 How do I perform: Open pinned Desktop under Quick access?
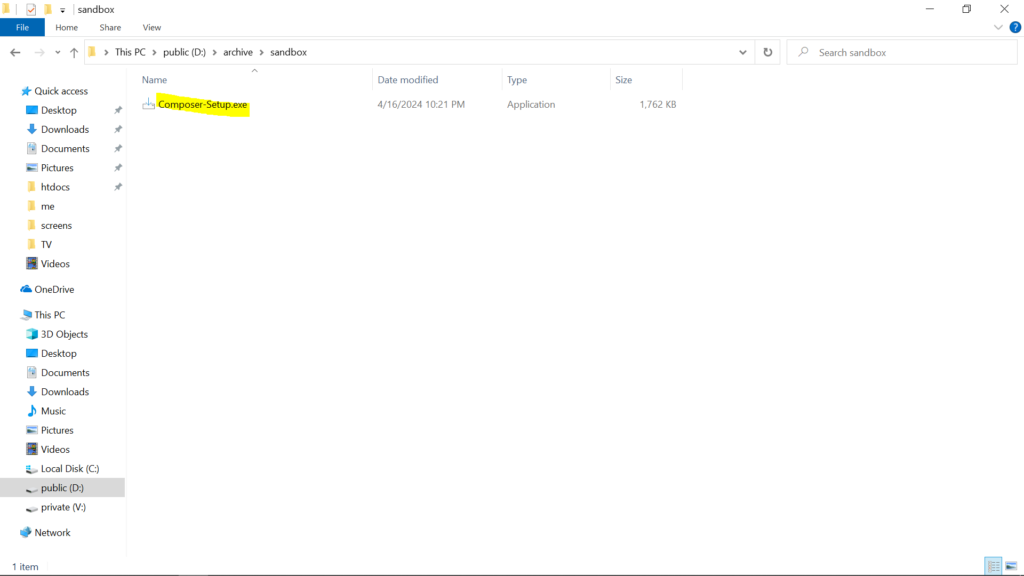click(x=59, y=110)
